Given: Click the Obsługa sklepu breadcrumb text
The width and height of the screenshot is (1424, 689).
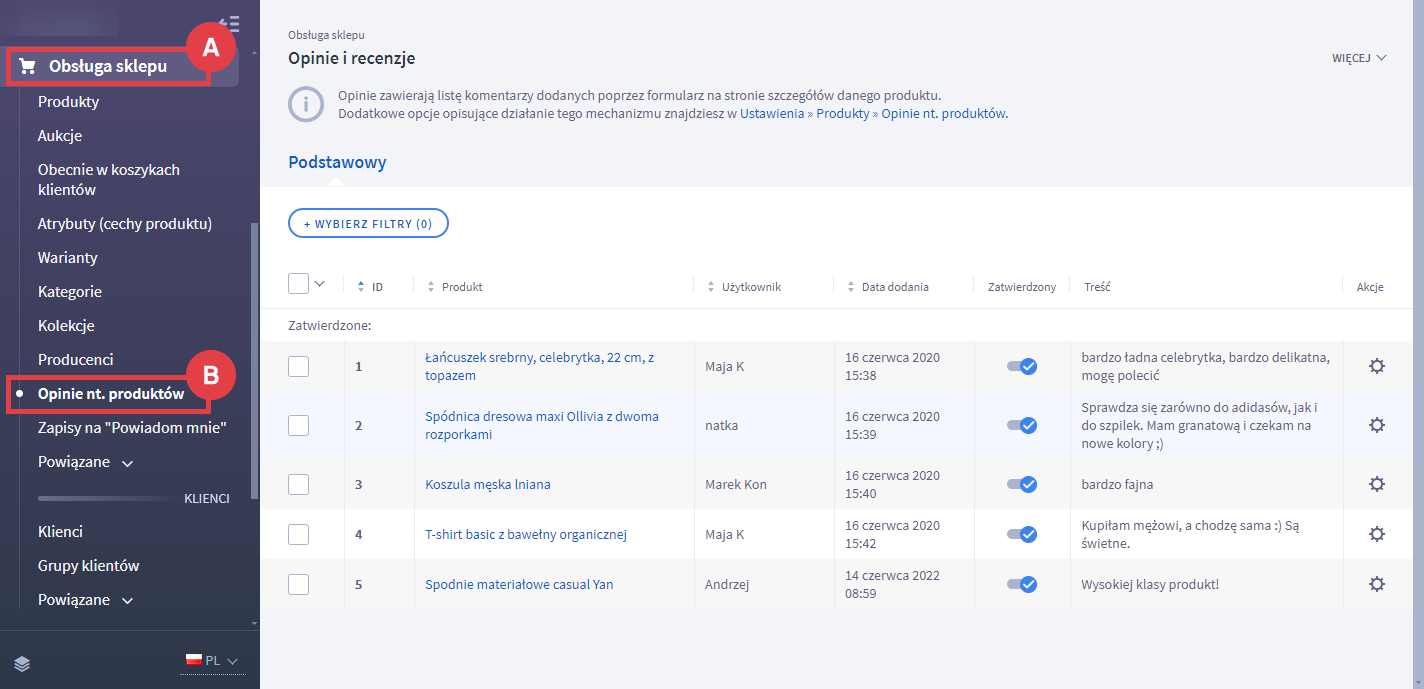Looking at the screenshot, I should [326, 35].
